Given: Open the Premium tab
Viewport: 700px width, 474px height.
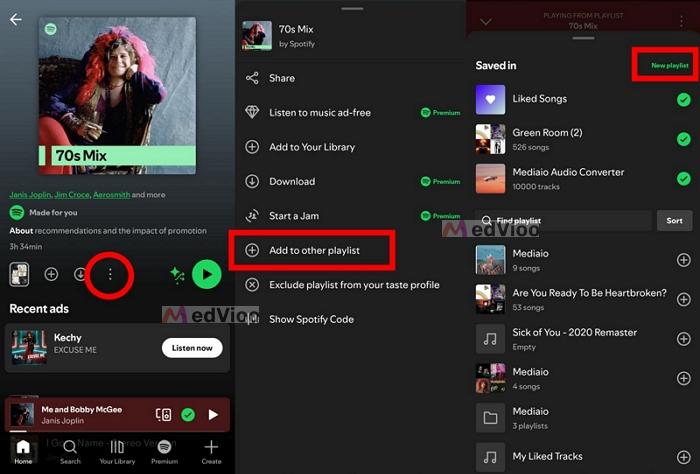Looking at the screenshot, I should 164,452.
